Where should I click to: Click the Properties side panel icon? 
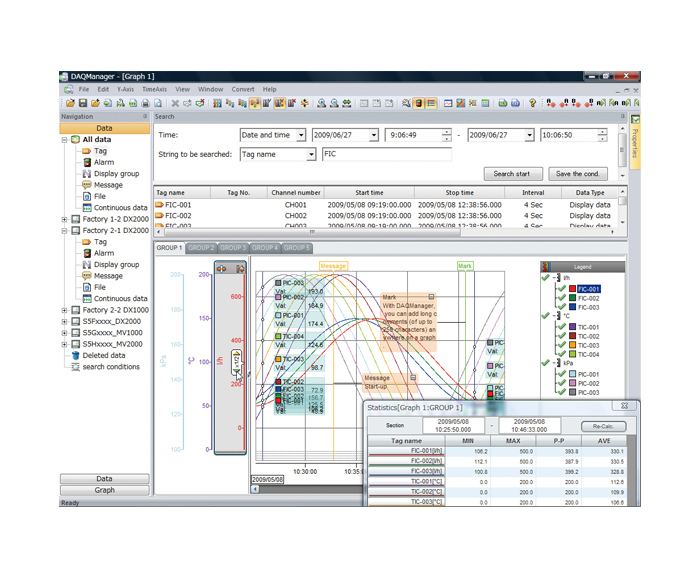[x=635, y=120]
